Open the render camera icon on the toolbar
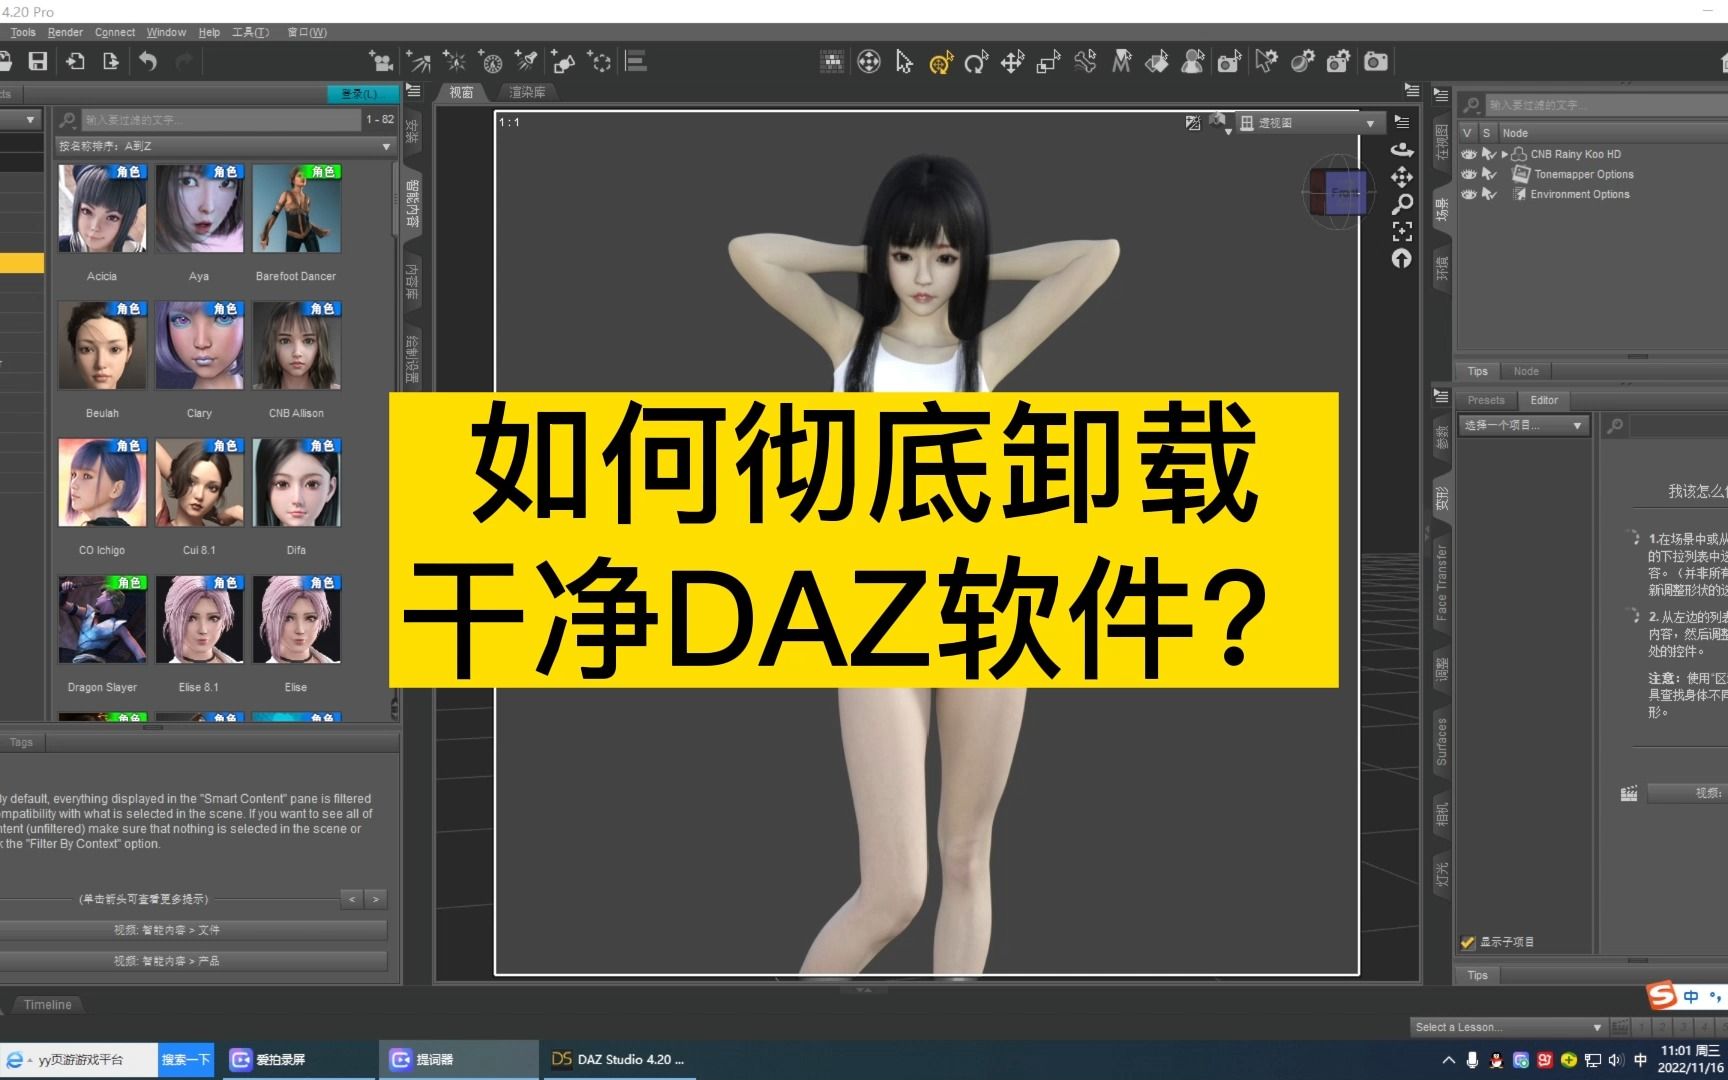Screen dimensions: 1728x1080 pos(1375,61)
